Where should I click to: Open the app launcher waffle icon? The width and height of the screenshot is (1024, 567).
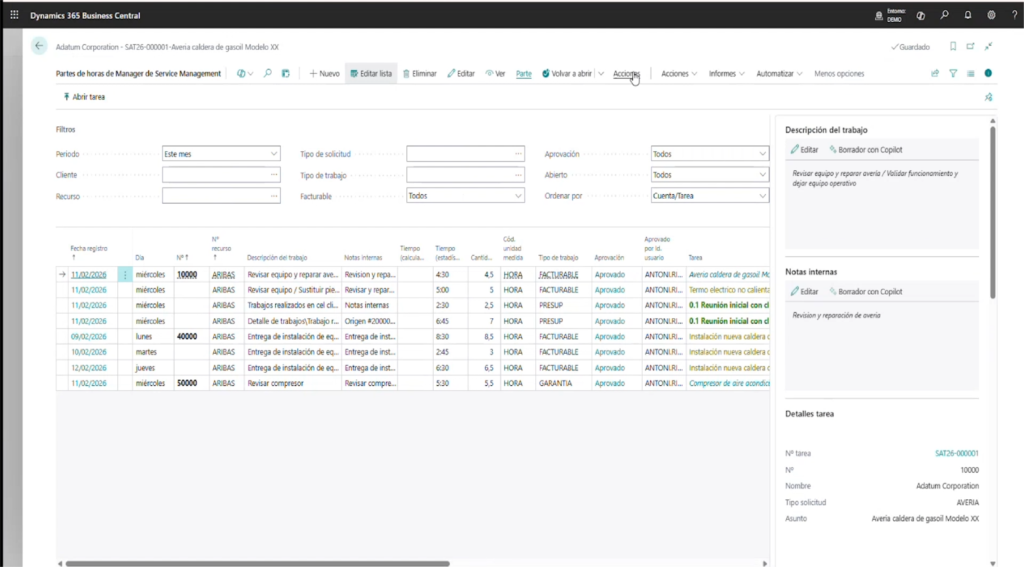coord(14,15)
